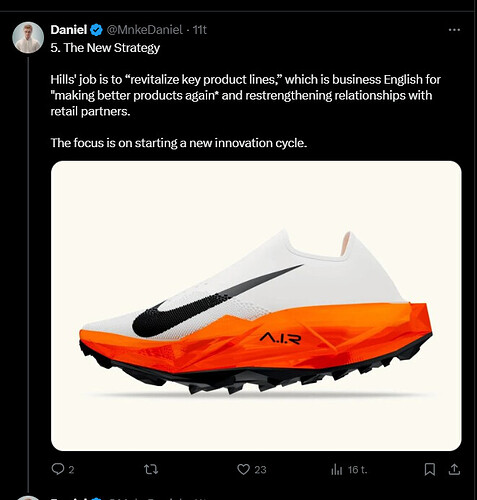Image resolution: width=477 pixels, height=500 pixels.
Task: Open Daniel's profile avatar picture
Action: pos(28,37)
